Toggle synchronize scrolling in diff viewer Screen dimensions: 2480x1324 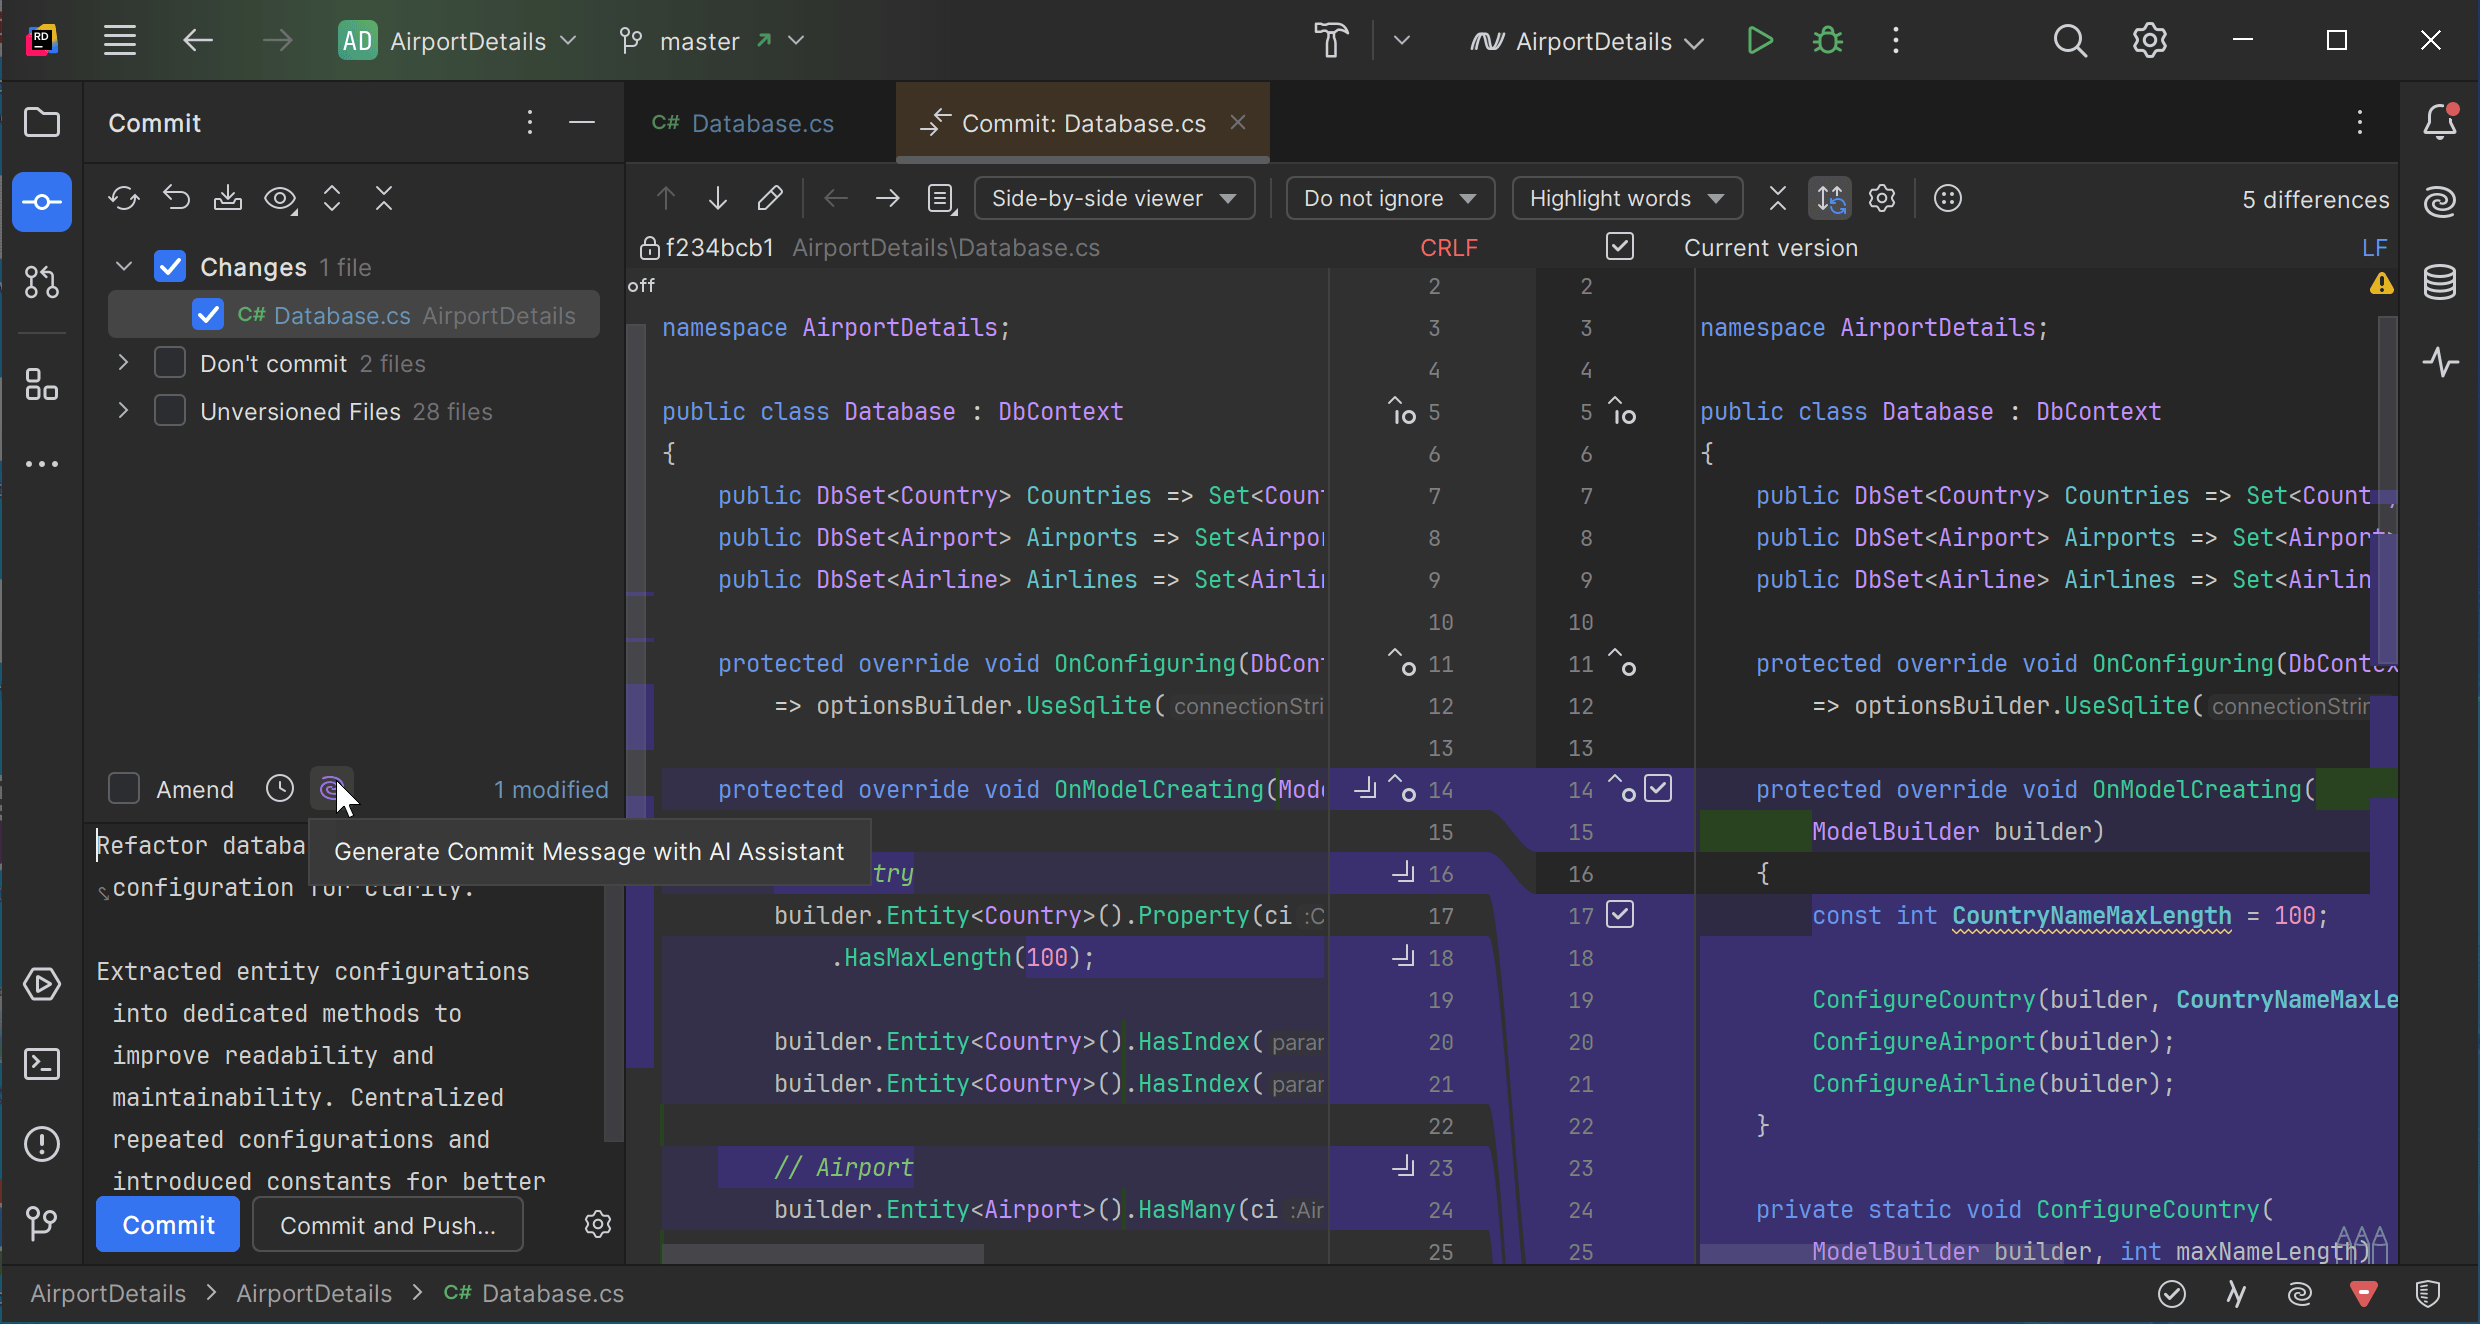pyautogui.click(x=1830, y=198)
